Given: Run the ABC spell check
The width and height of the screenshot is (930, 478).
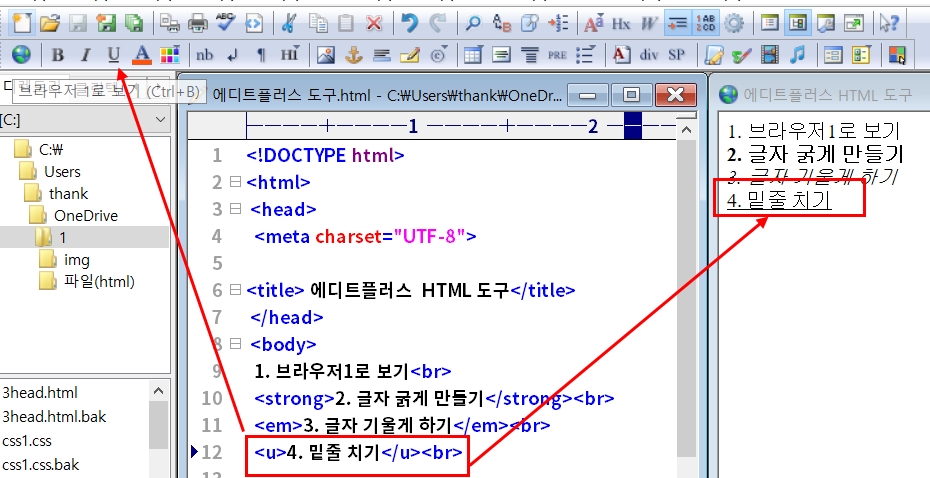Looking at the screenshot, I should coord(225,23).
